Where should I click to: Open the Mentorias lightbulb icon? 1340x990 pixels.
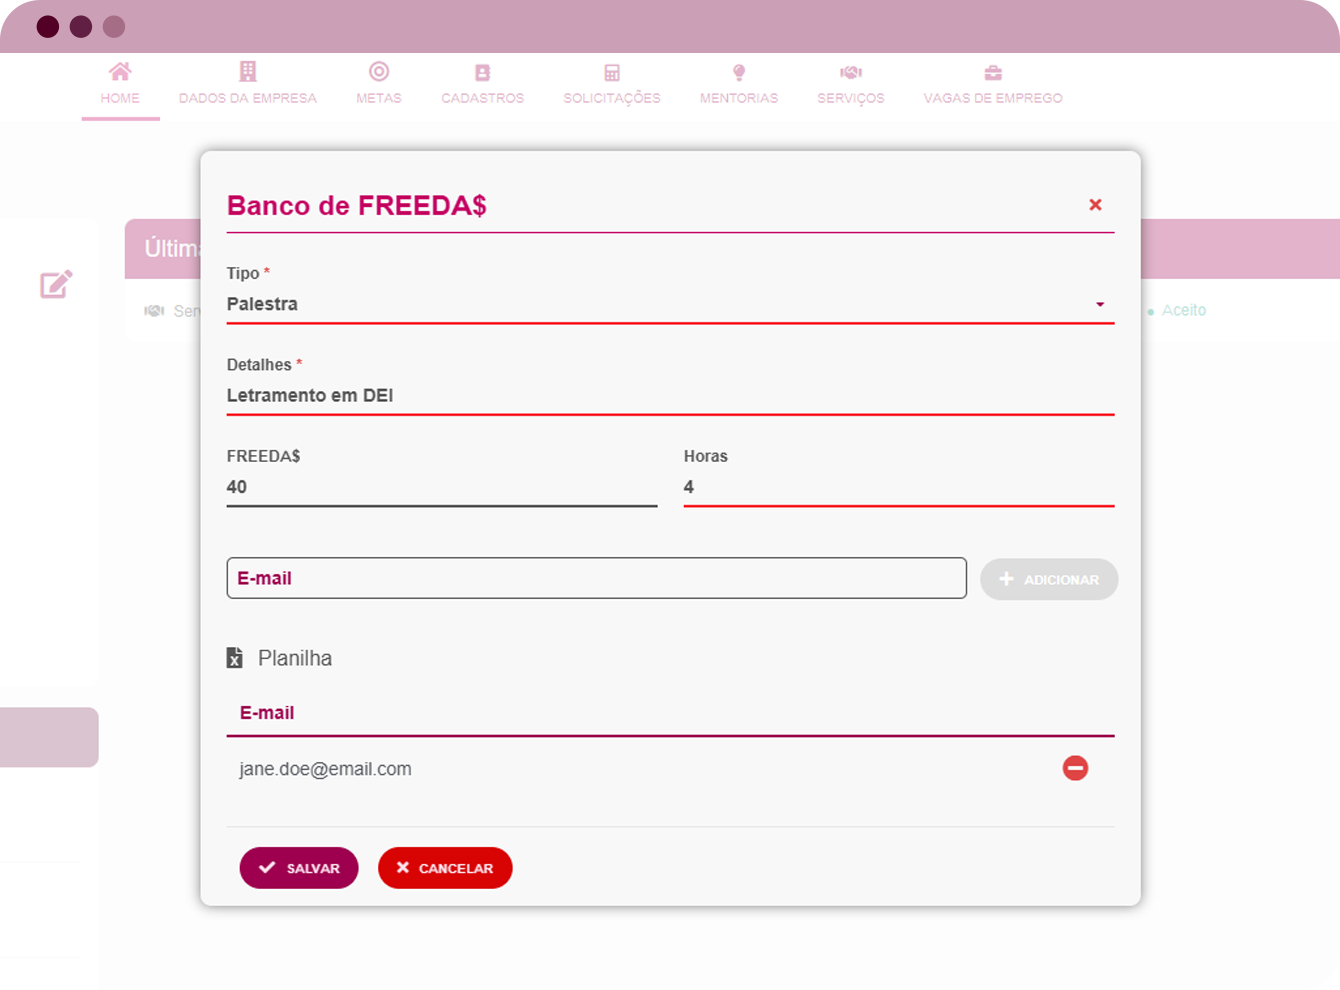point(739,72)
